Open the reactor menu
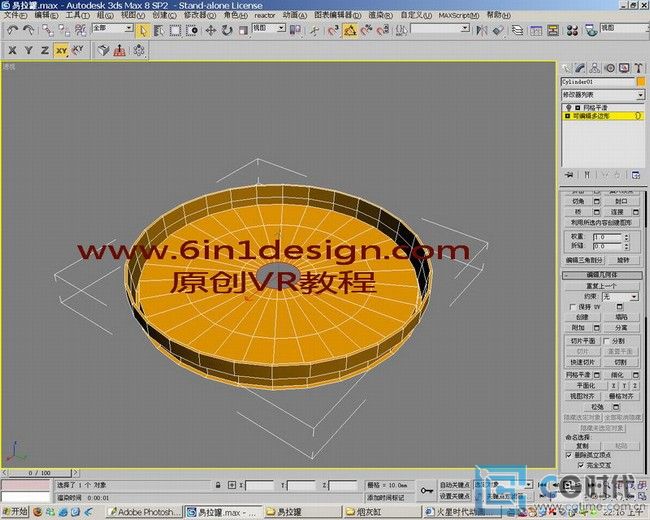The width and height of the screenshot is (650, 520). click(x=264, y=15)
